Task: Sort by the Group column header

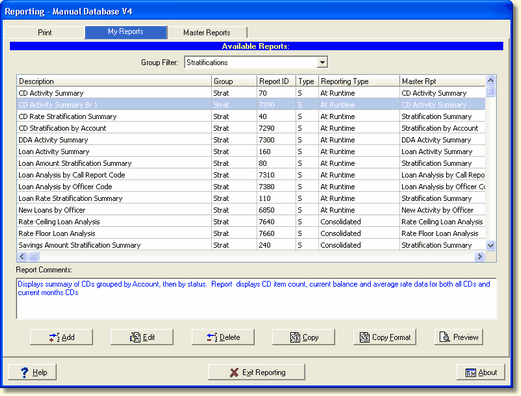Action: (x=234, y=81)
